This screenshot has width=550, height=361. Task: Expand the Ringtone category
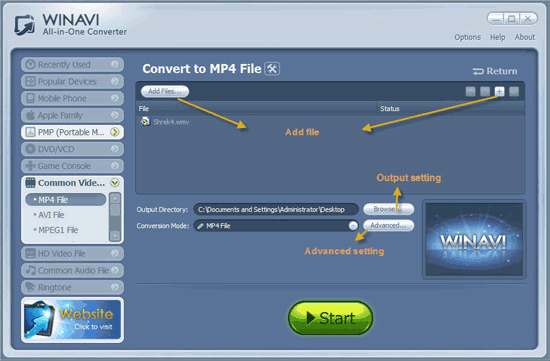72,287
